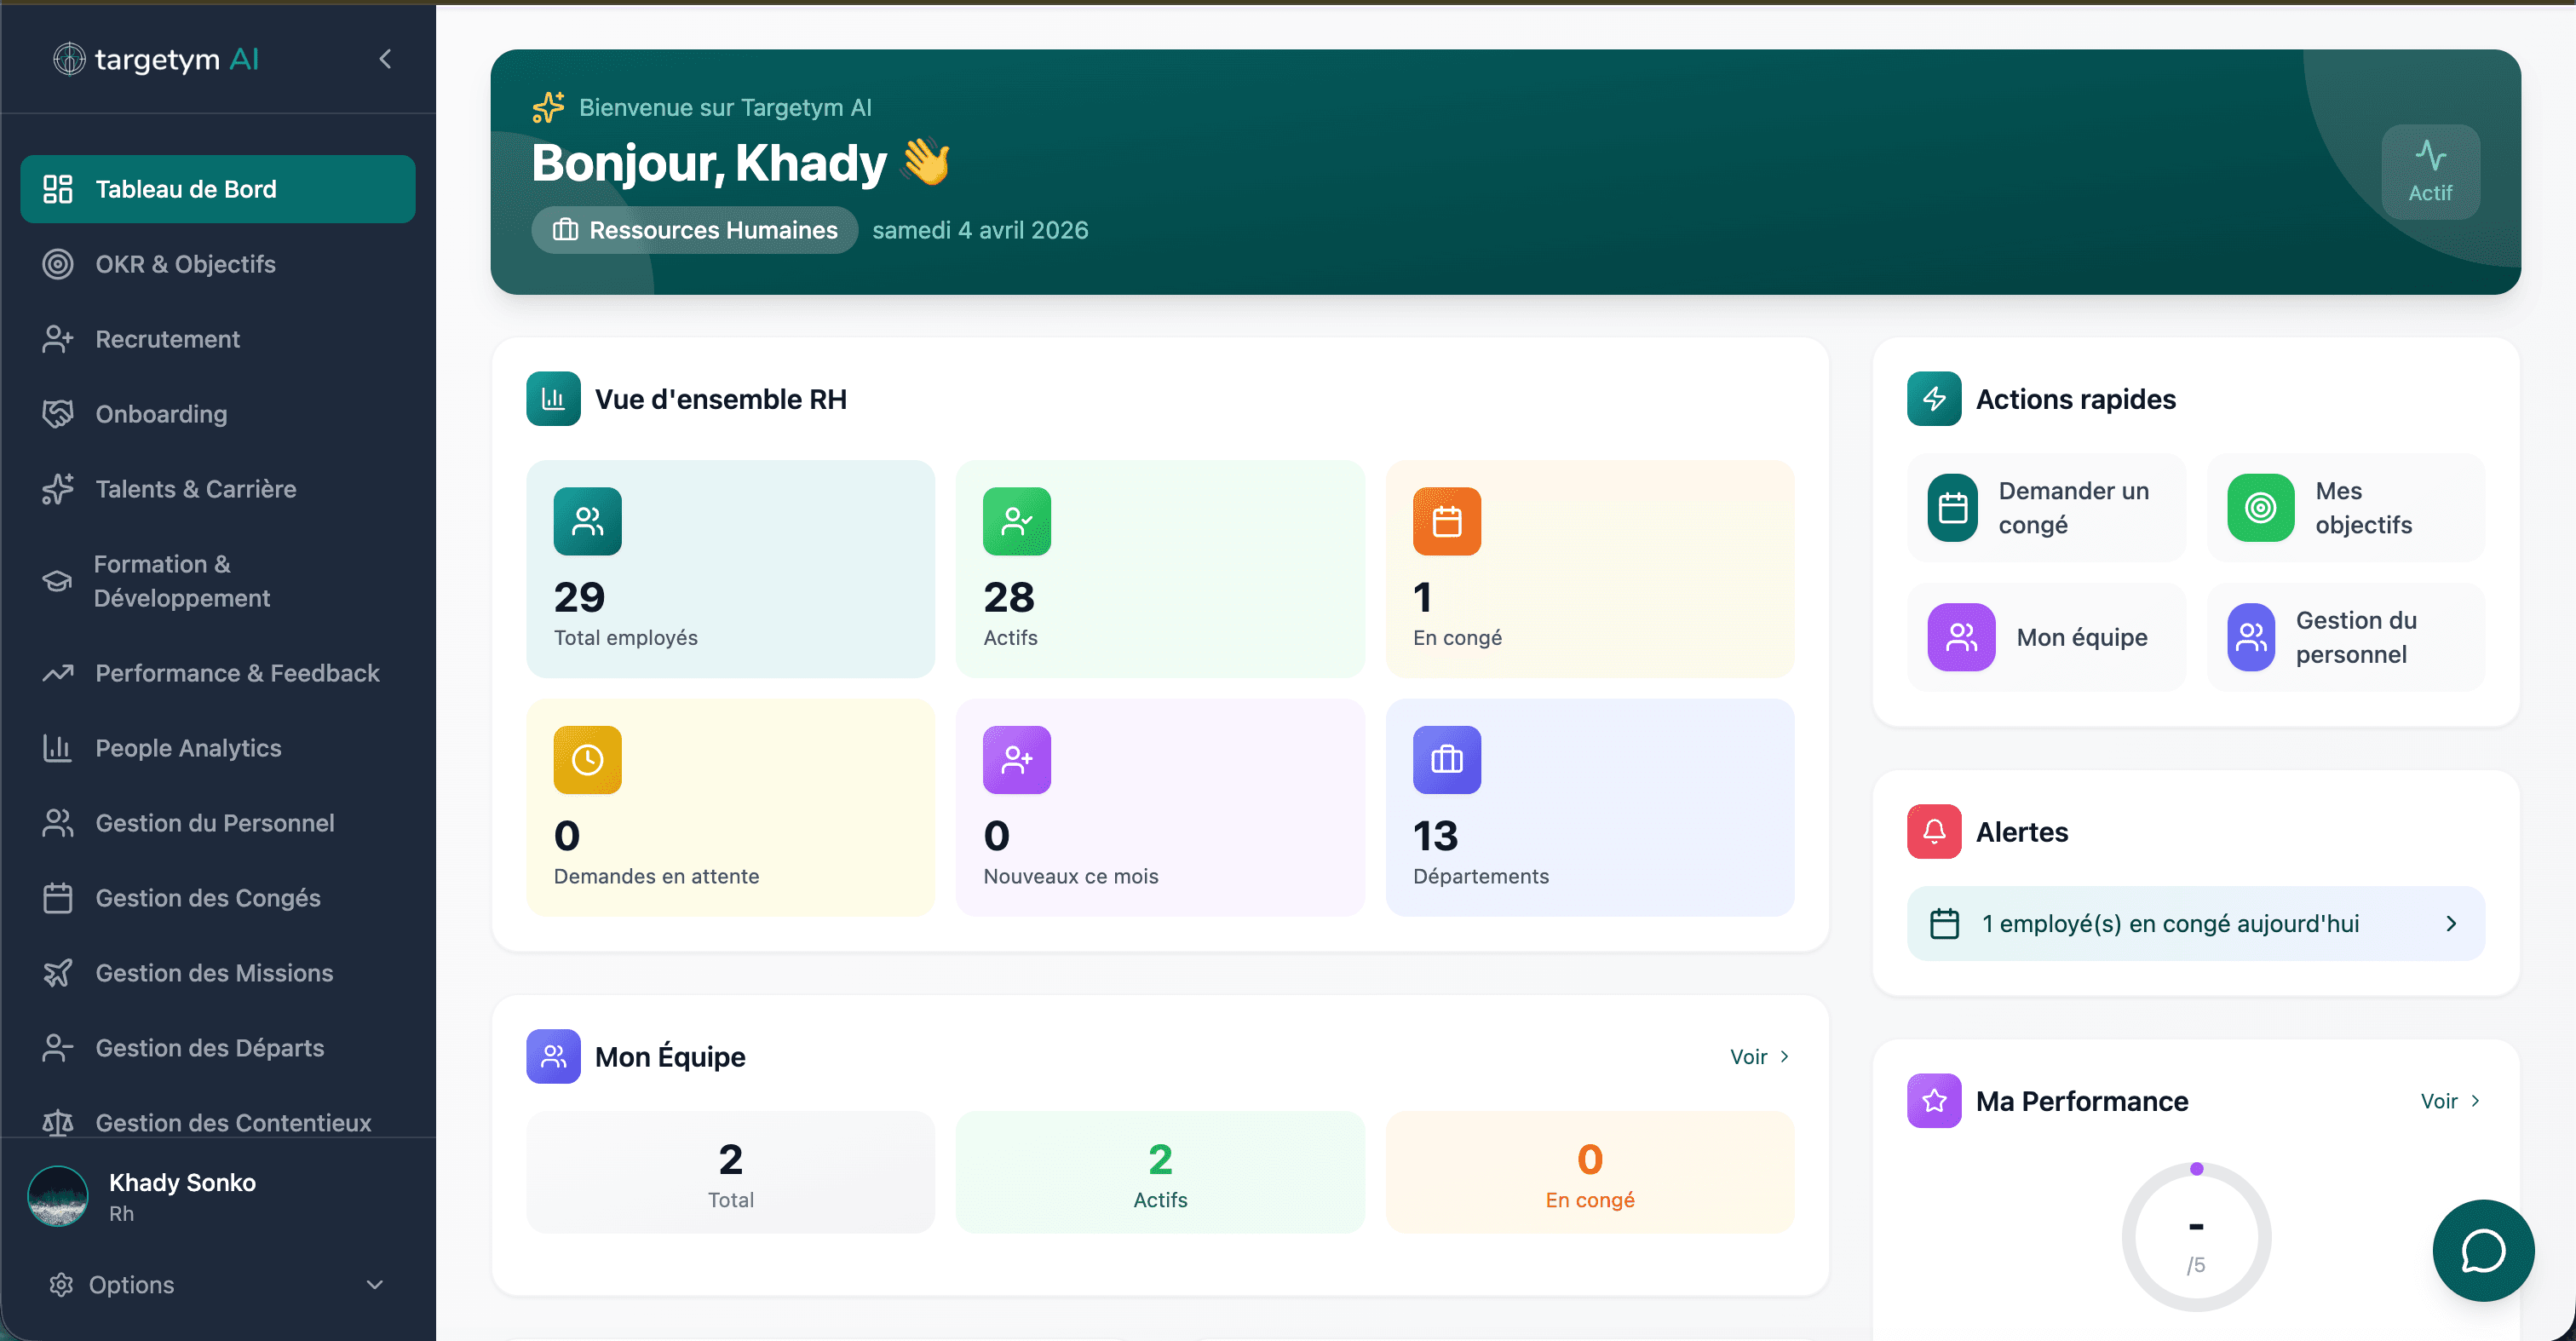
Task: Select the People Analytics chart icon
Action: 58,747
